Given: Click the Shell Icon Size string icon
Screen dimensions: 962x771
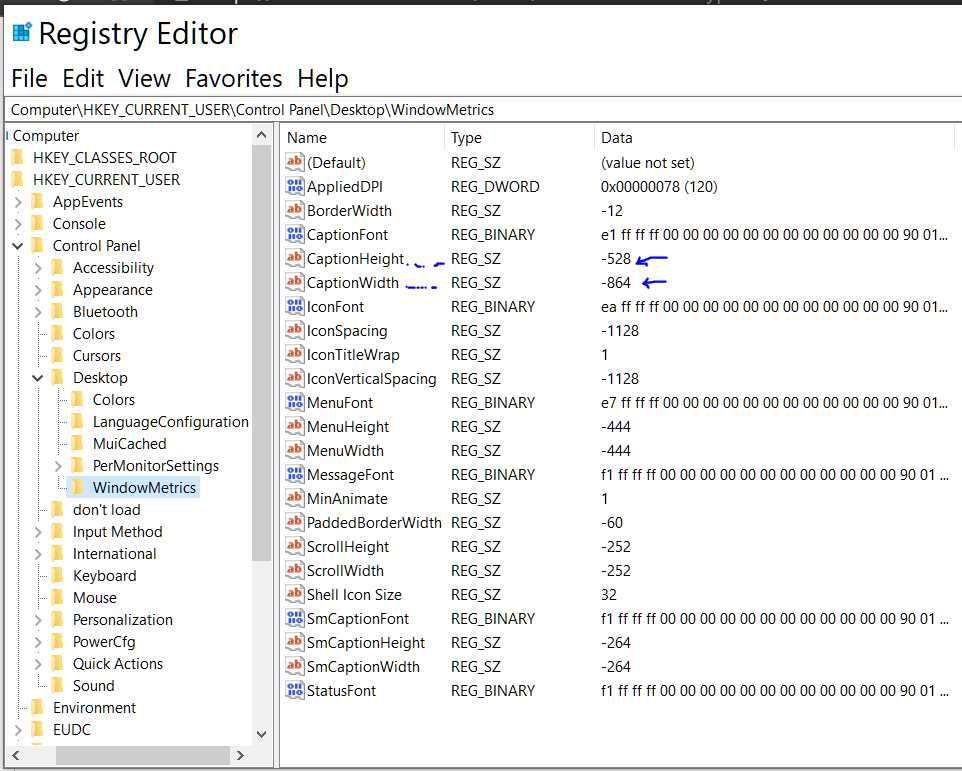Looking at the screenshot, I should click(294, 594).
